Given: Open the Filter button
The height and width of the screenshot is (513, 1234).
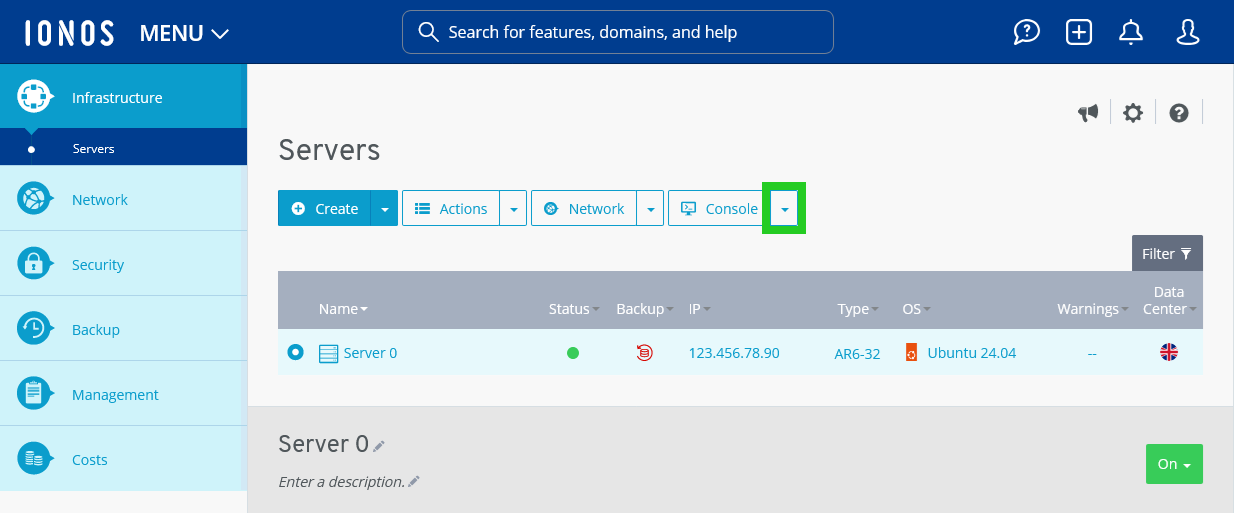Looking at the screenshot, I should (x=1167, y=253).
